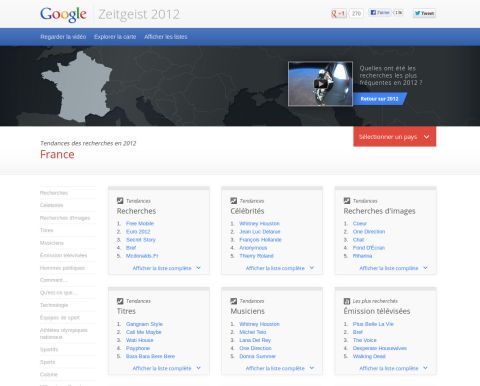The height and width of the screenshot is (386, 480).
Task: Open the Secret Story link
Action: [x=141, y=240]
